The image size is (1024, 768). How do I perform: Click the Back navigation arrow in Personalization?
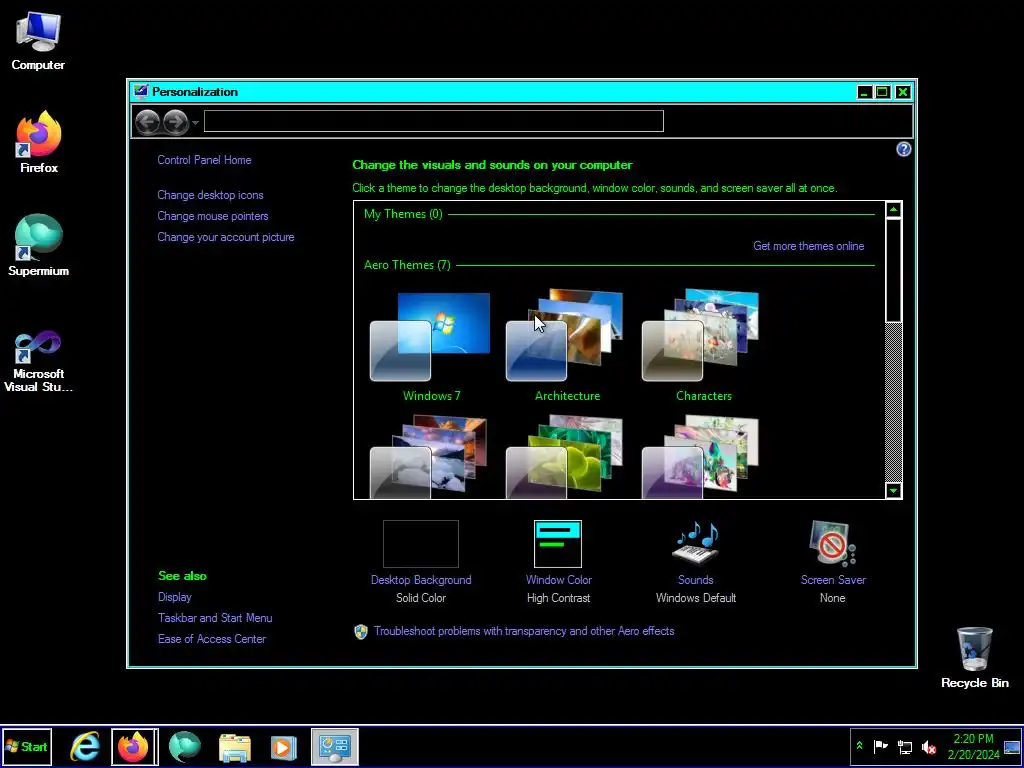147,122
